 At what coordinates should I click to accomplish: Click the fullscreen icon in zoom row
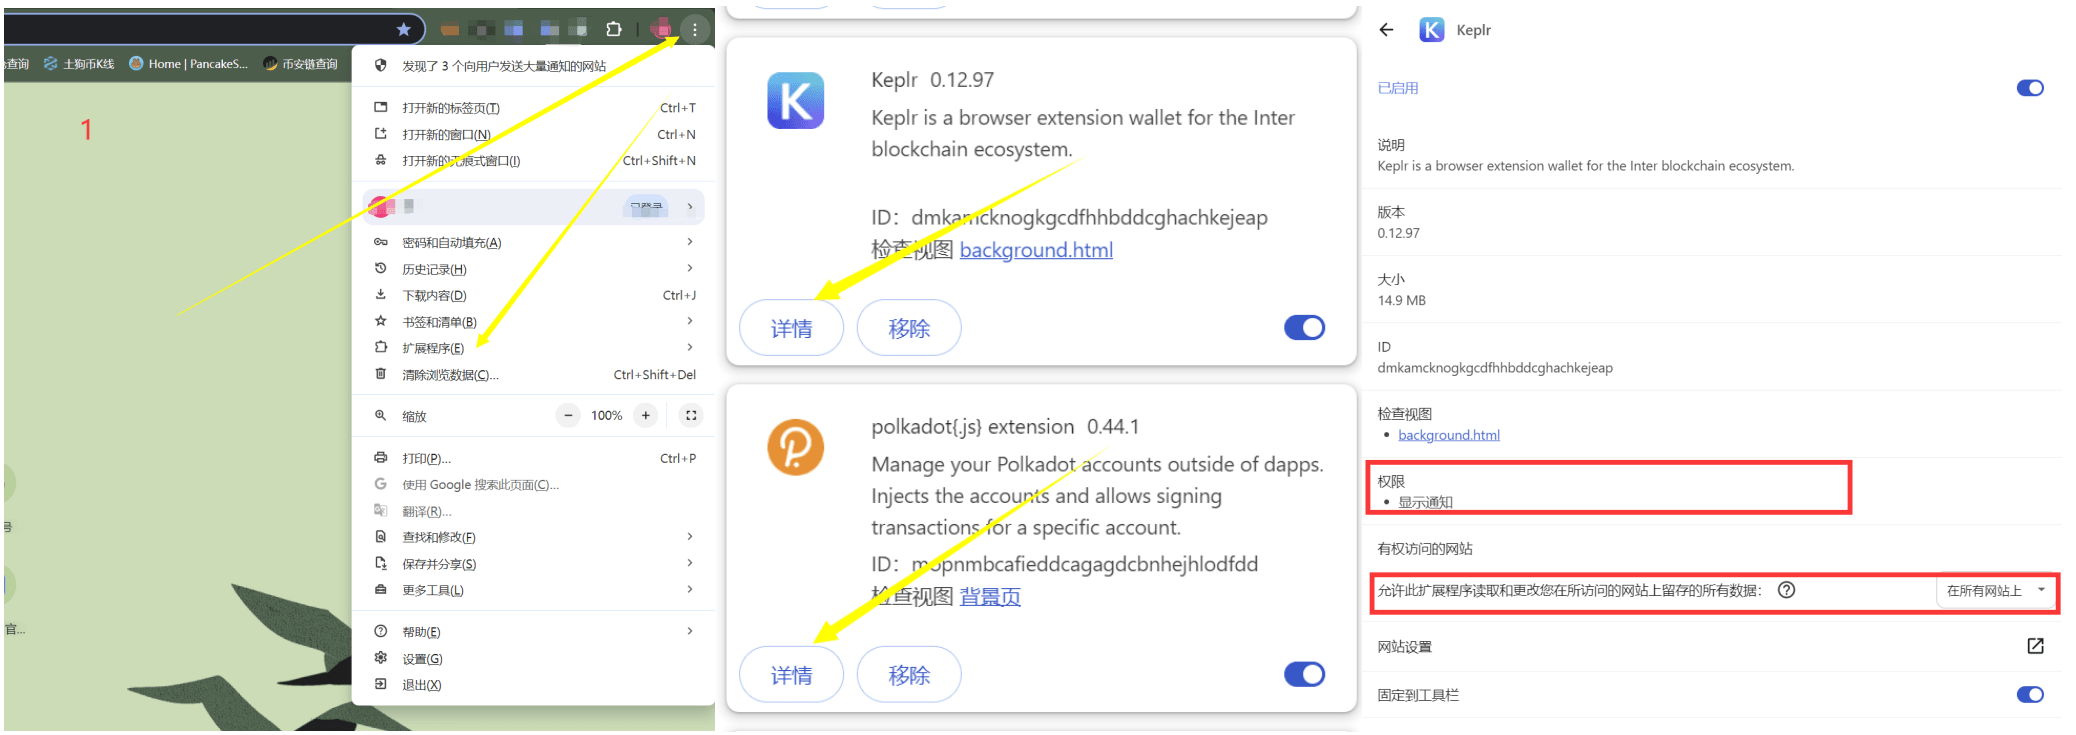tap(691, 415)
